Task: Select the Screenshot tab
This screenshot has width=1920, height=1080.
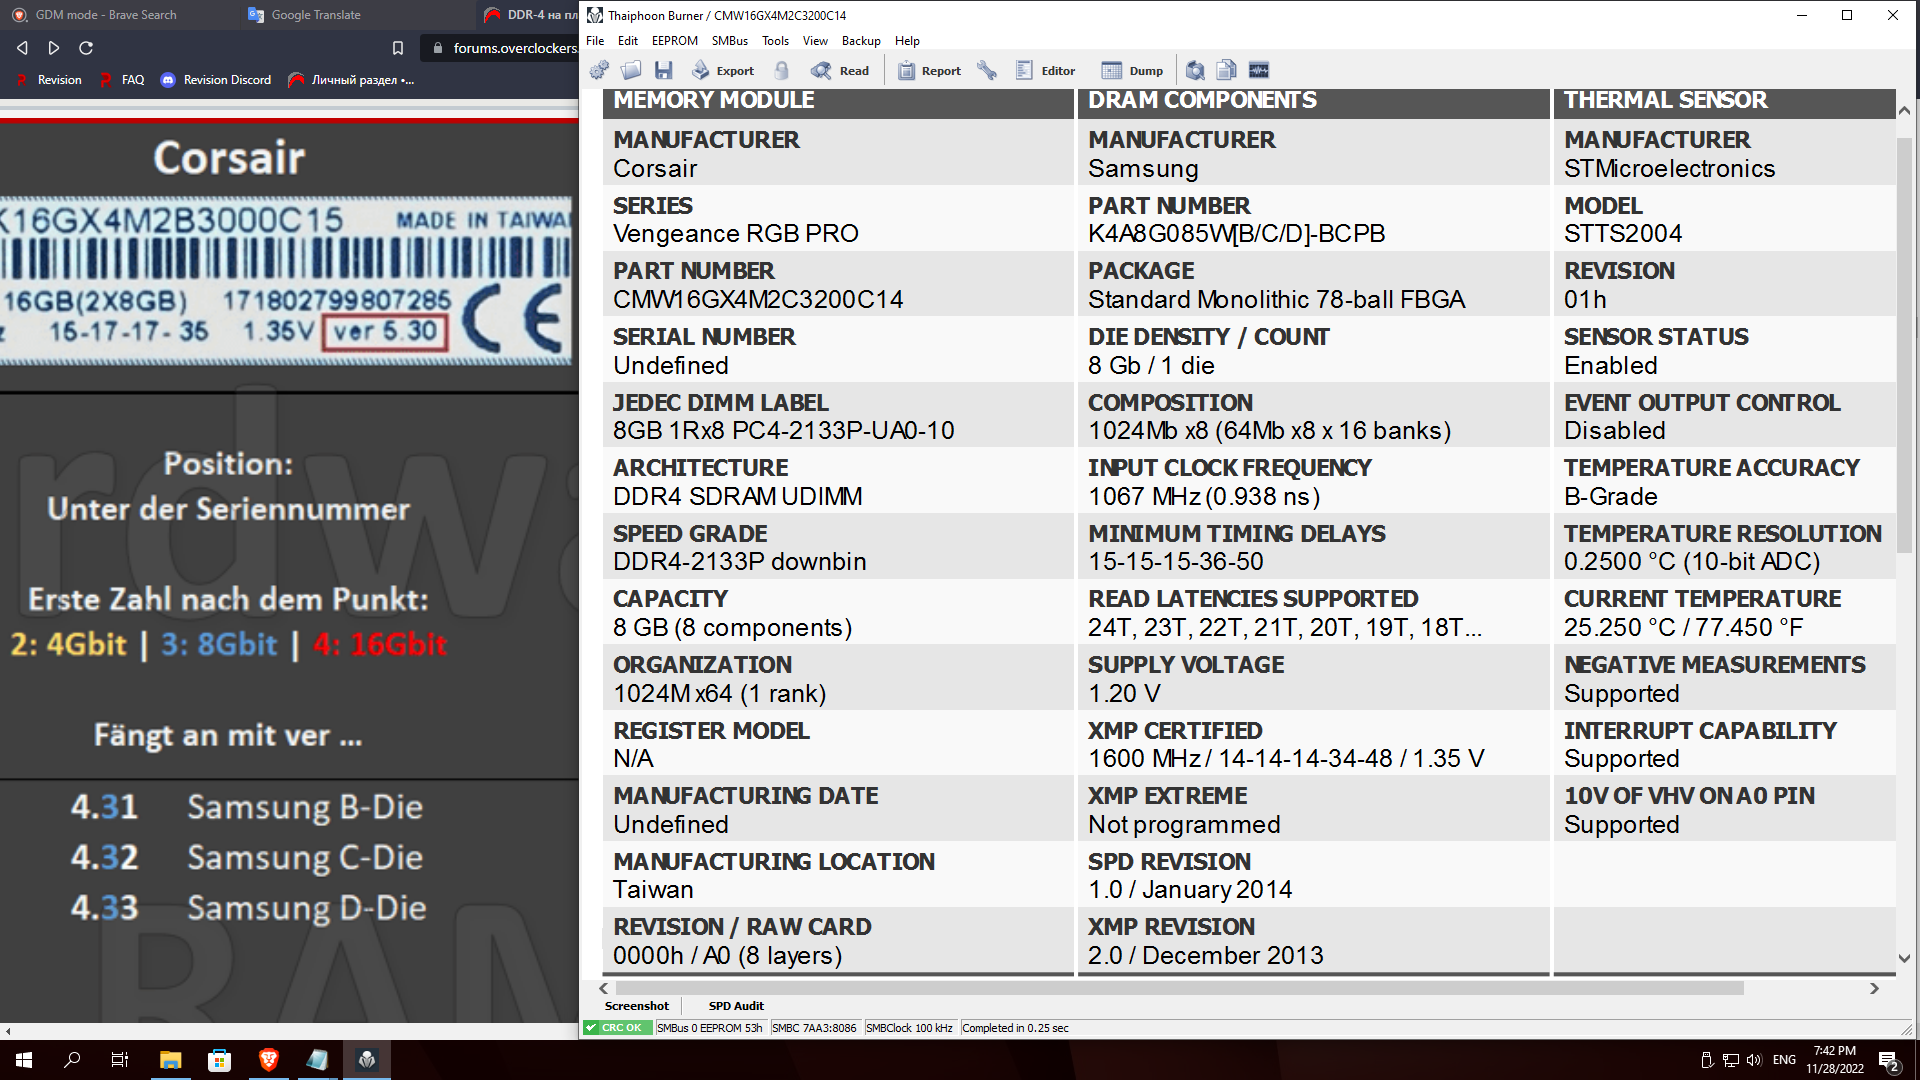Action: [636, 1006]
